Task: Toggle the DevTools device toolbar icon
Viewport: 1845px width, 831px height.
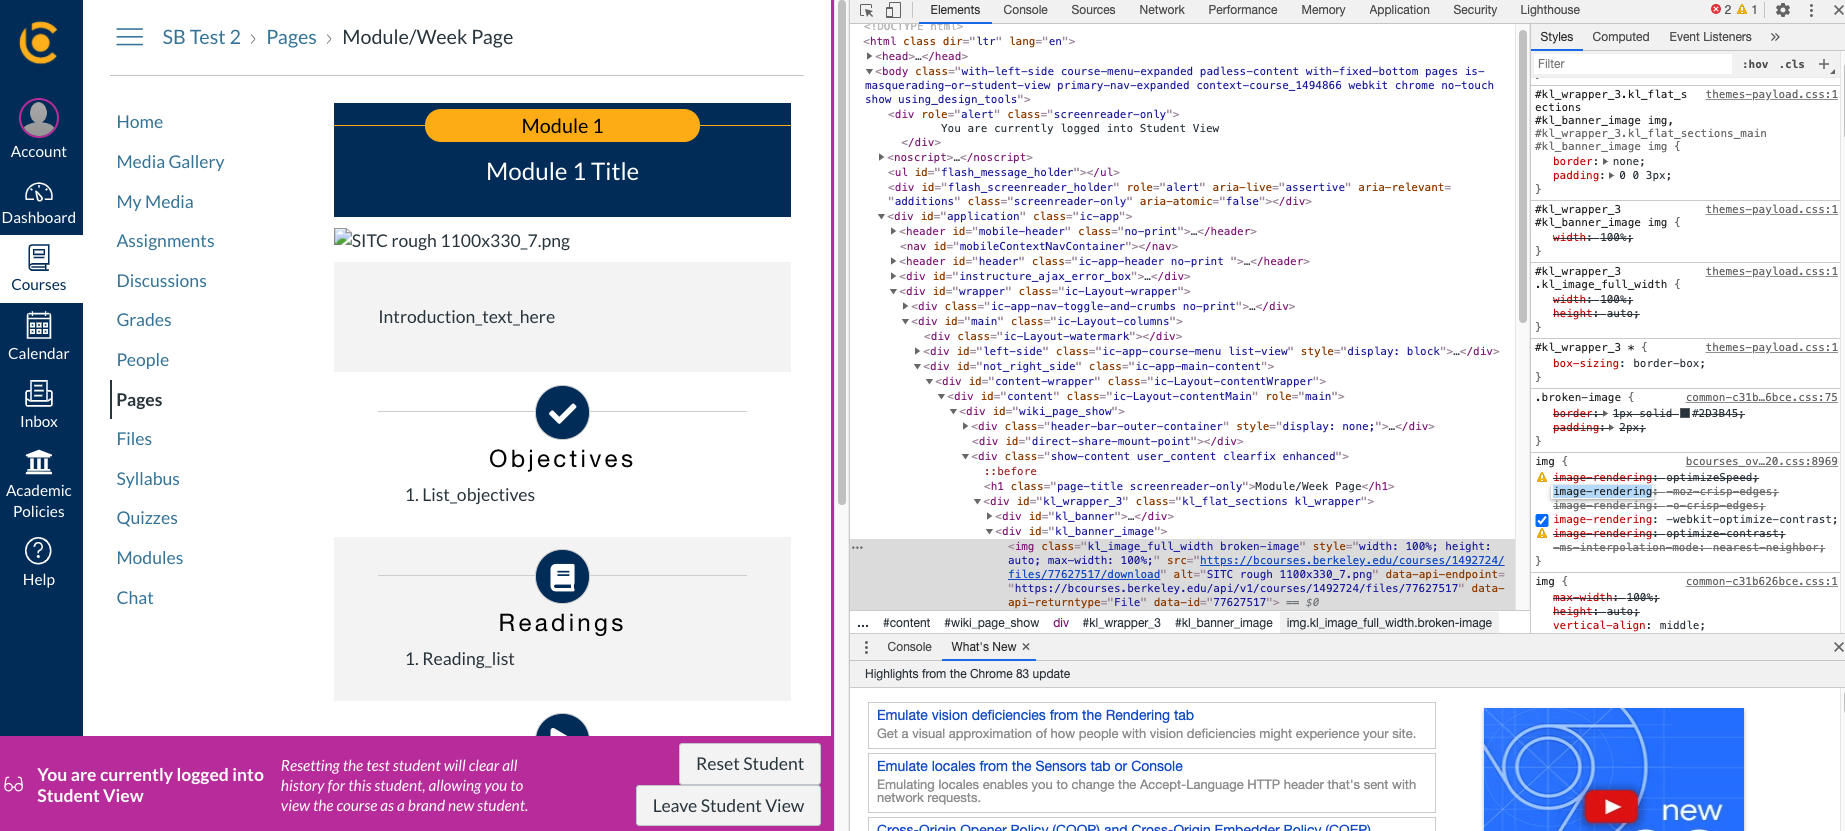Action: click(893, 10)
